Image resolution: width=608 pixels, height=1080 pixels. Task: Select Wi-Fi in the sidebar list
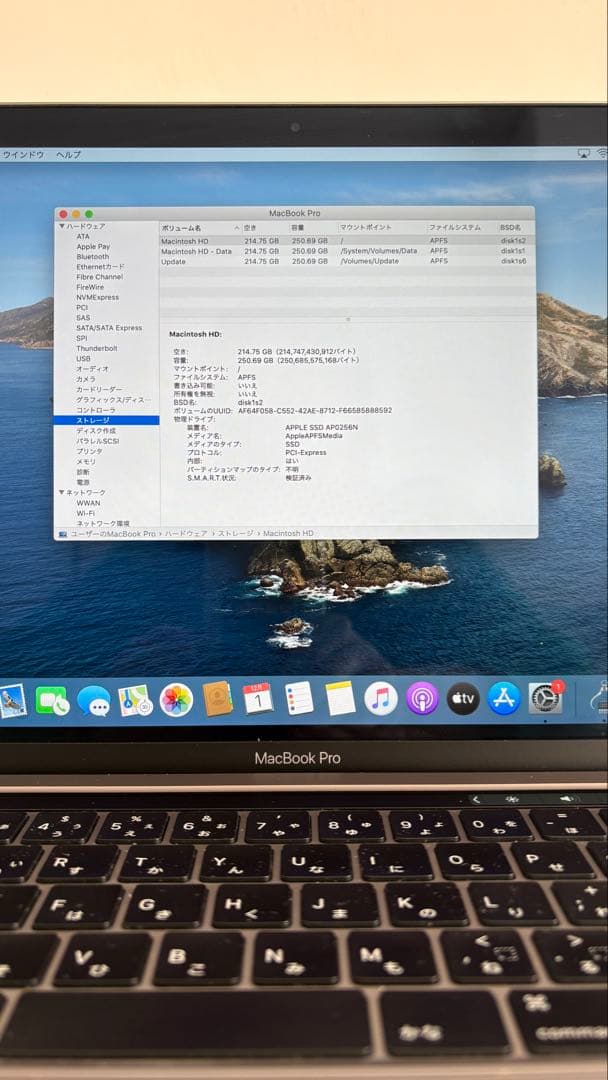click(x=85, y=513)
